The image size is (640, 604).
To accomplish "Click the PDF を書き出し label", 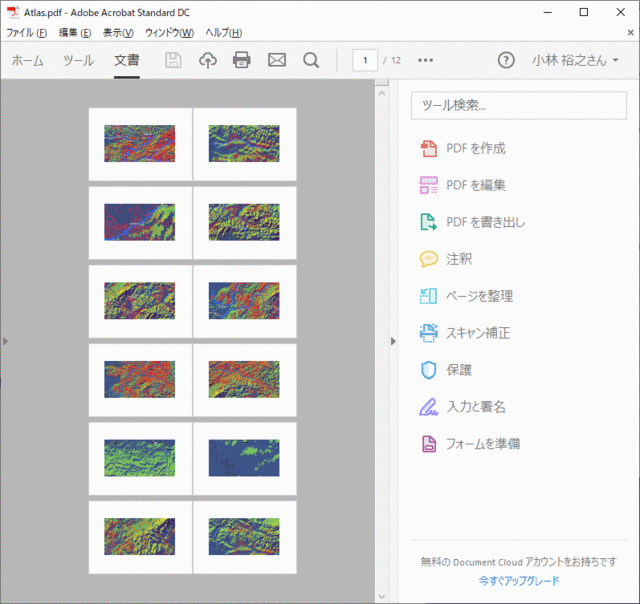I will (x=486, y=222).
